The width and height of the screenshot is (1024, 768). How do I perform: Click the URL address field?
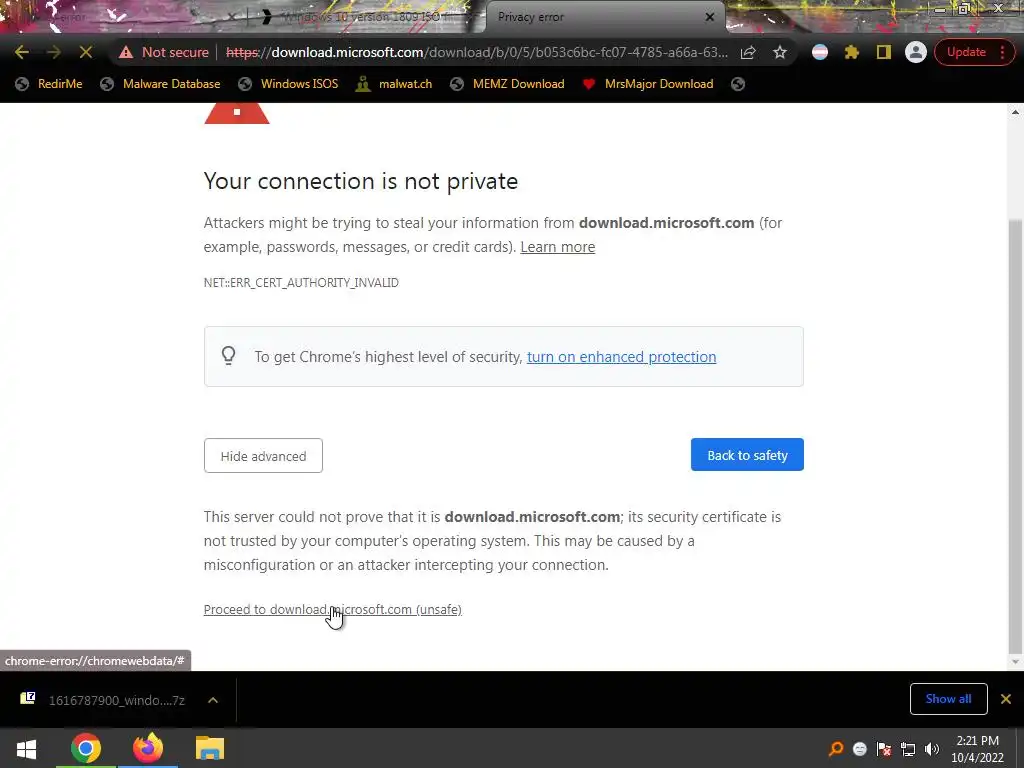[477, 52]
